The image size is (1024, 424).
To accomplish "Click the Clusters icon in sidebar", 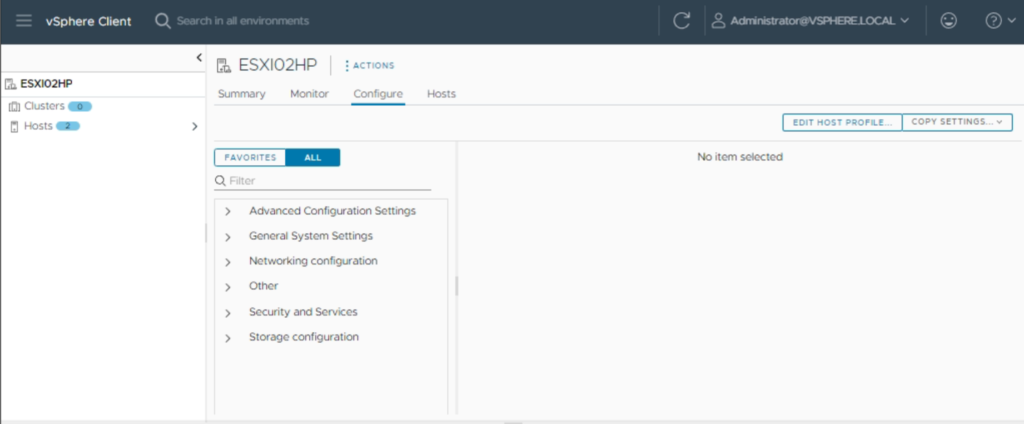I will click(x=14, y=106).
